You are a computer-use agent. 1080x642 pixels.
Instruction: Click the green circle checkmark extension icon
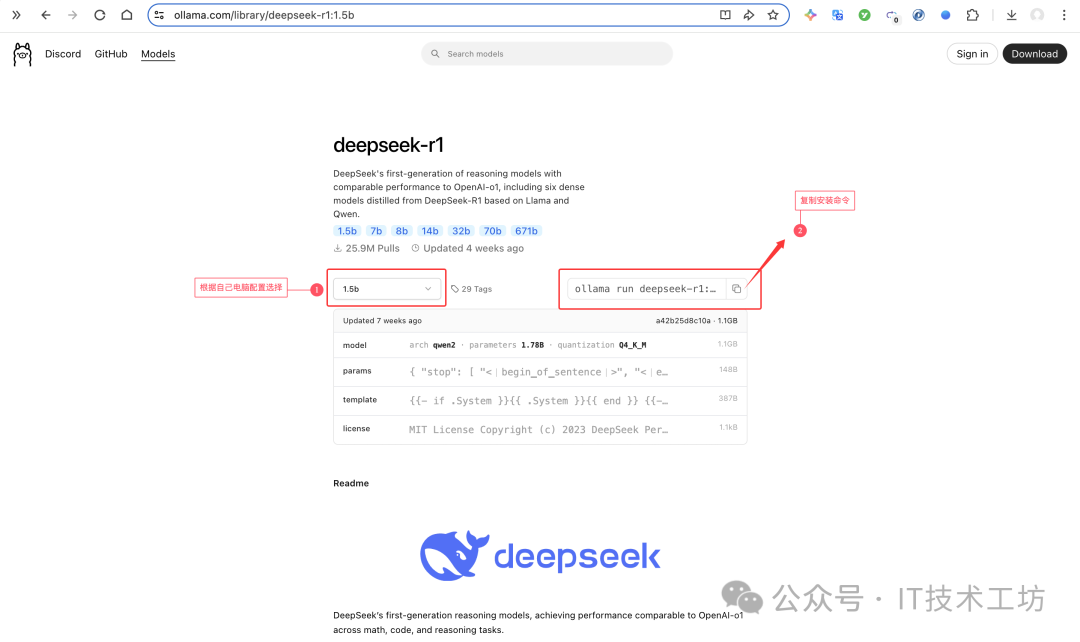(x=864, y=15)
